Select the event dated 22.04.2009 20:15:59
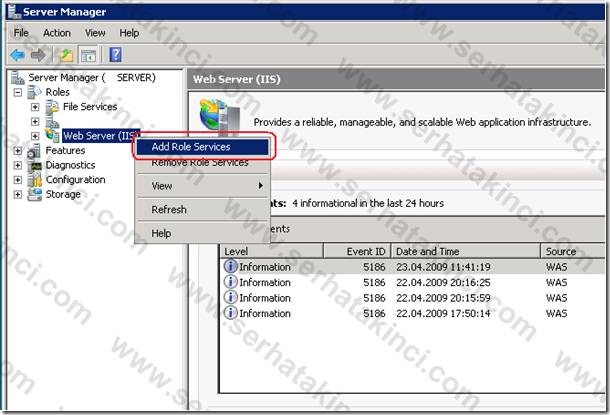 click(x=412, y=298)
